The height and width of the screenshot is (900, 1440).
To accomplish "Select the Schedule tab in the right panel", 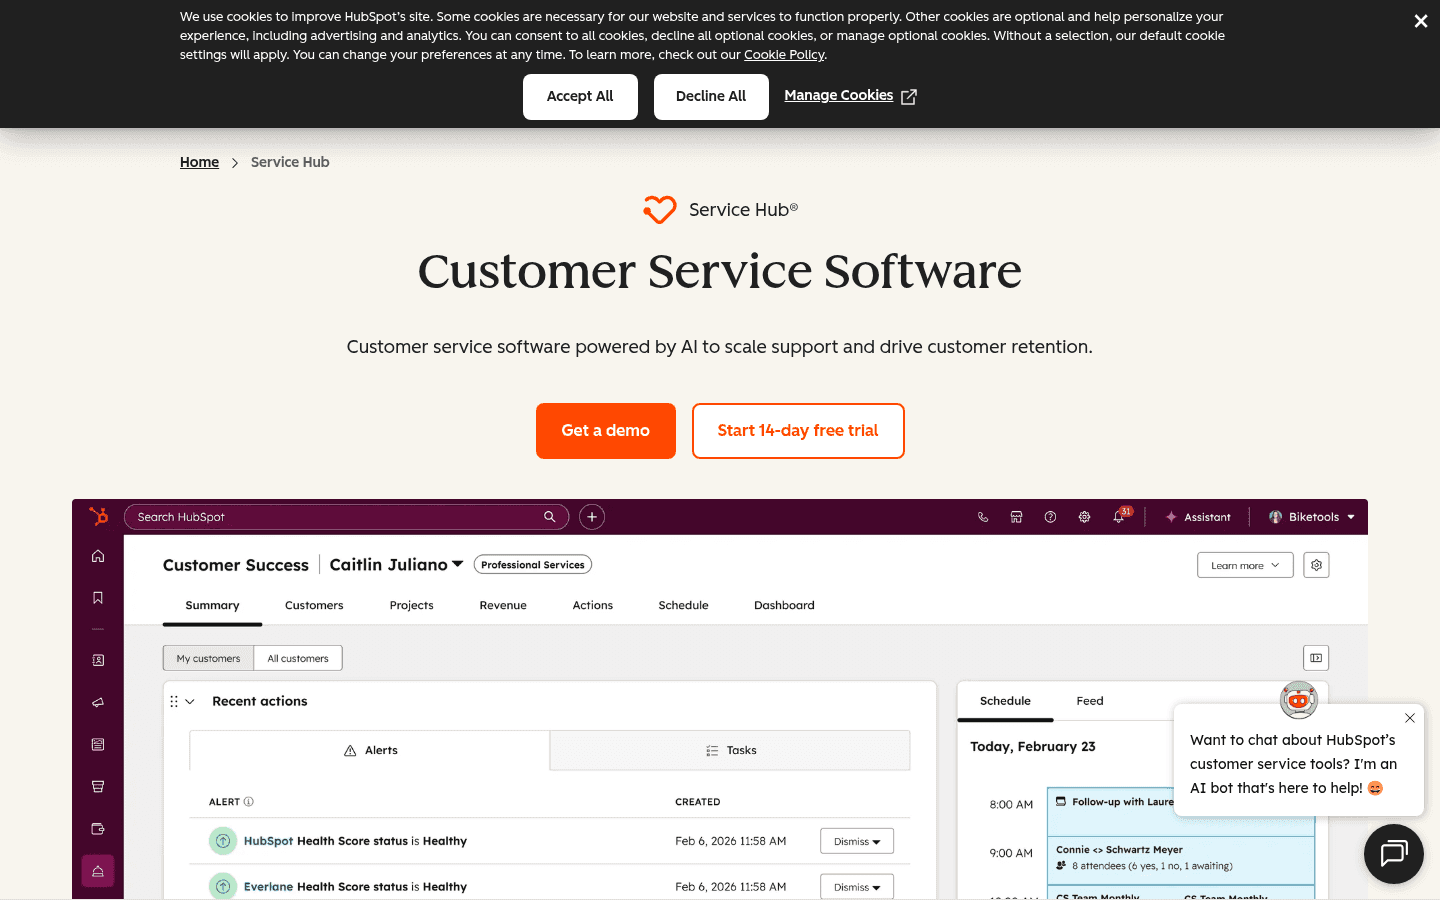I will tap(1005, 701).
